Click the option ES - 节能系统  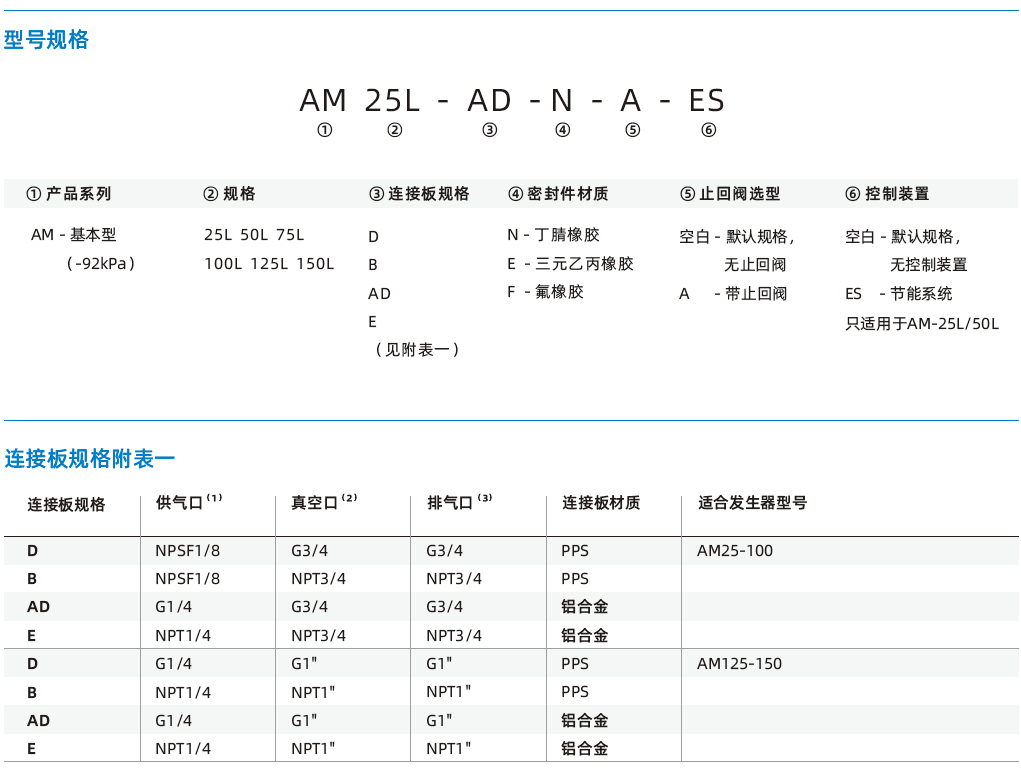[x=899, y=294]
